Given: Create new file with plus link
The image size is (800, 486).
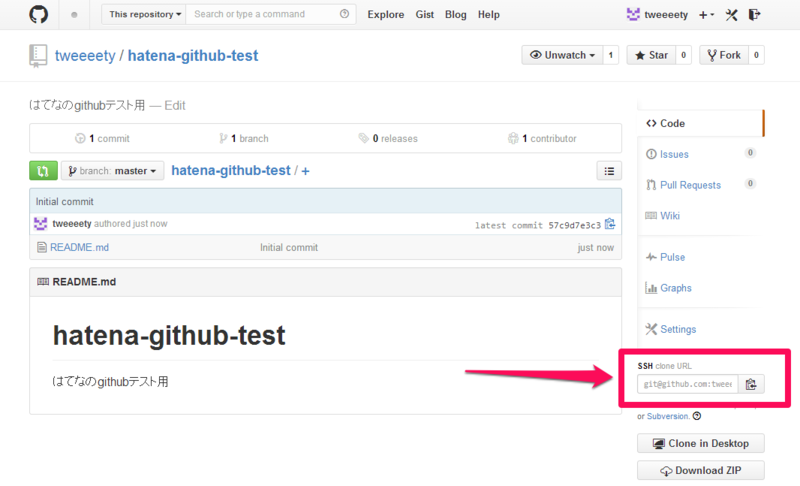Looking at the screenshot, I should click(305, 171).
